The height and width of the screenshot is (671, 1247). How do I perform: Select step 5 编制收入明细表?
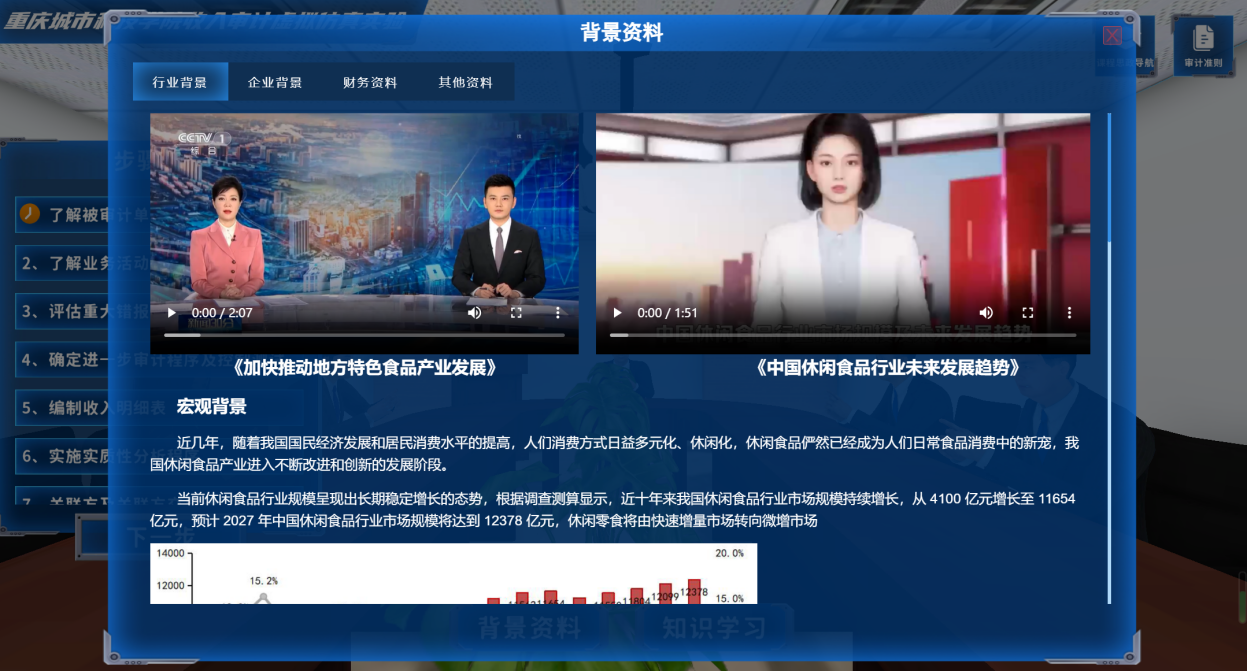[62, 408]
